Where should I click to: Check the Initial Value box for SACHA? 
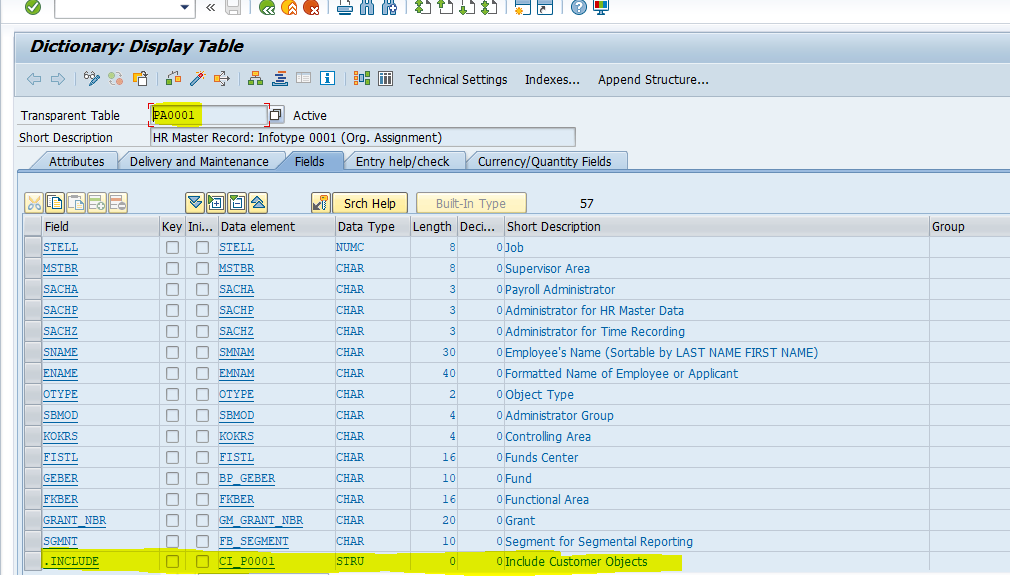point(202,289)
